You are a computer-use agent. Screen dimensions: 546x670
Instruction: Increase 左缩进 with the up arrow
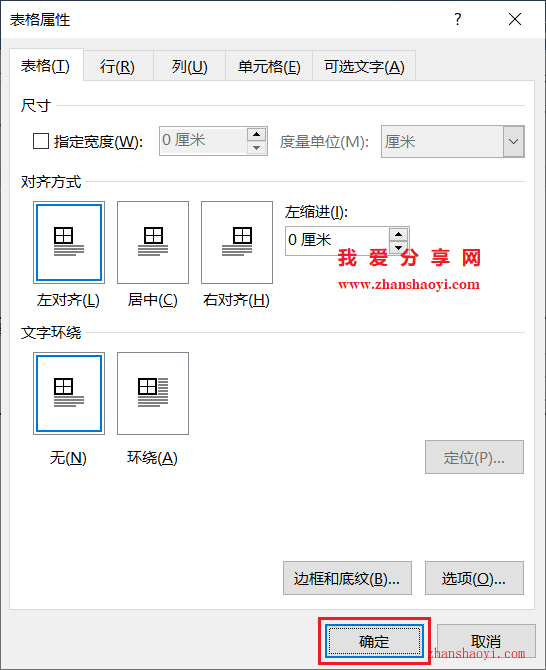tap(399, 234)
